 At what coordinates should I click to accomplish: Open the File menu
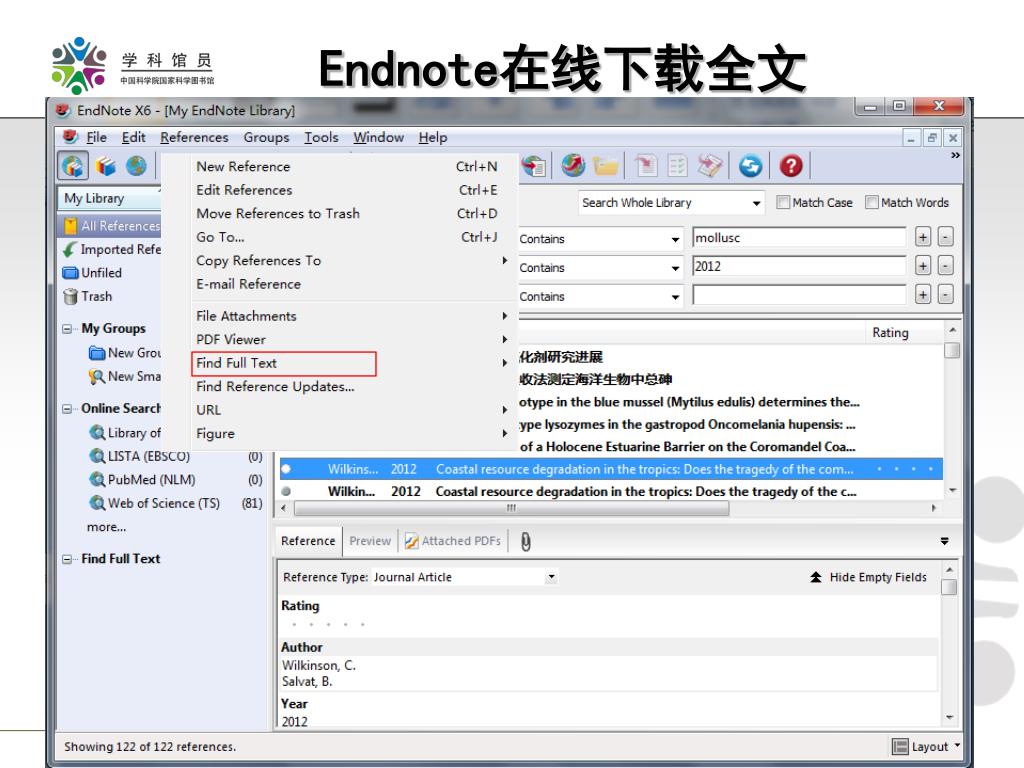click(x=96, y=137)
